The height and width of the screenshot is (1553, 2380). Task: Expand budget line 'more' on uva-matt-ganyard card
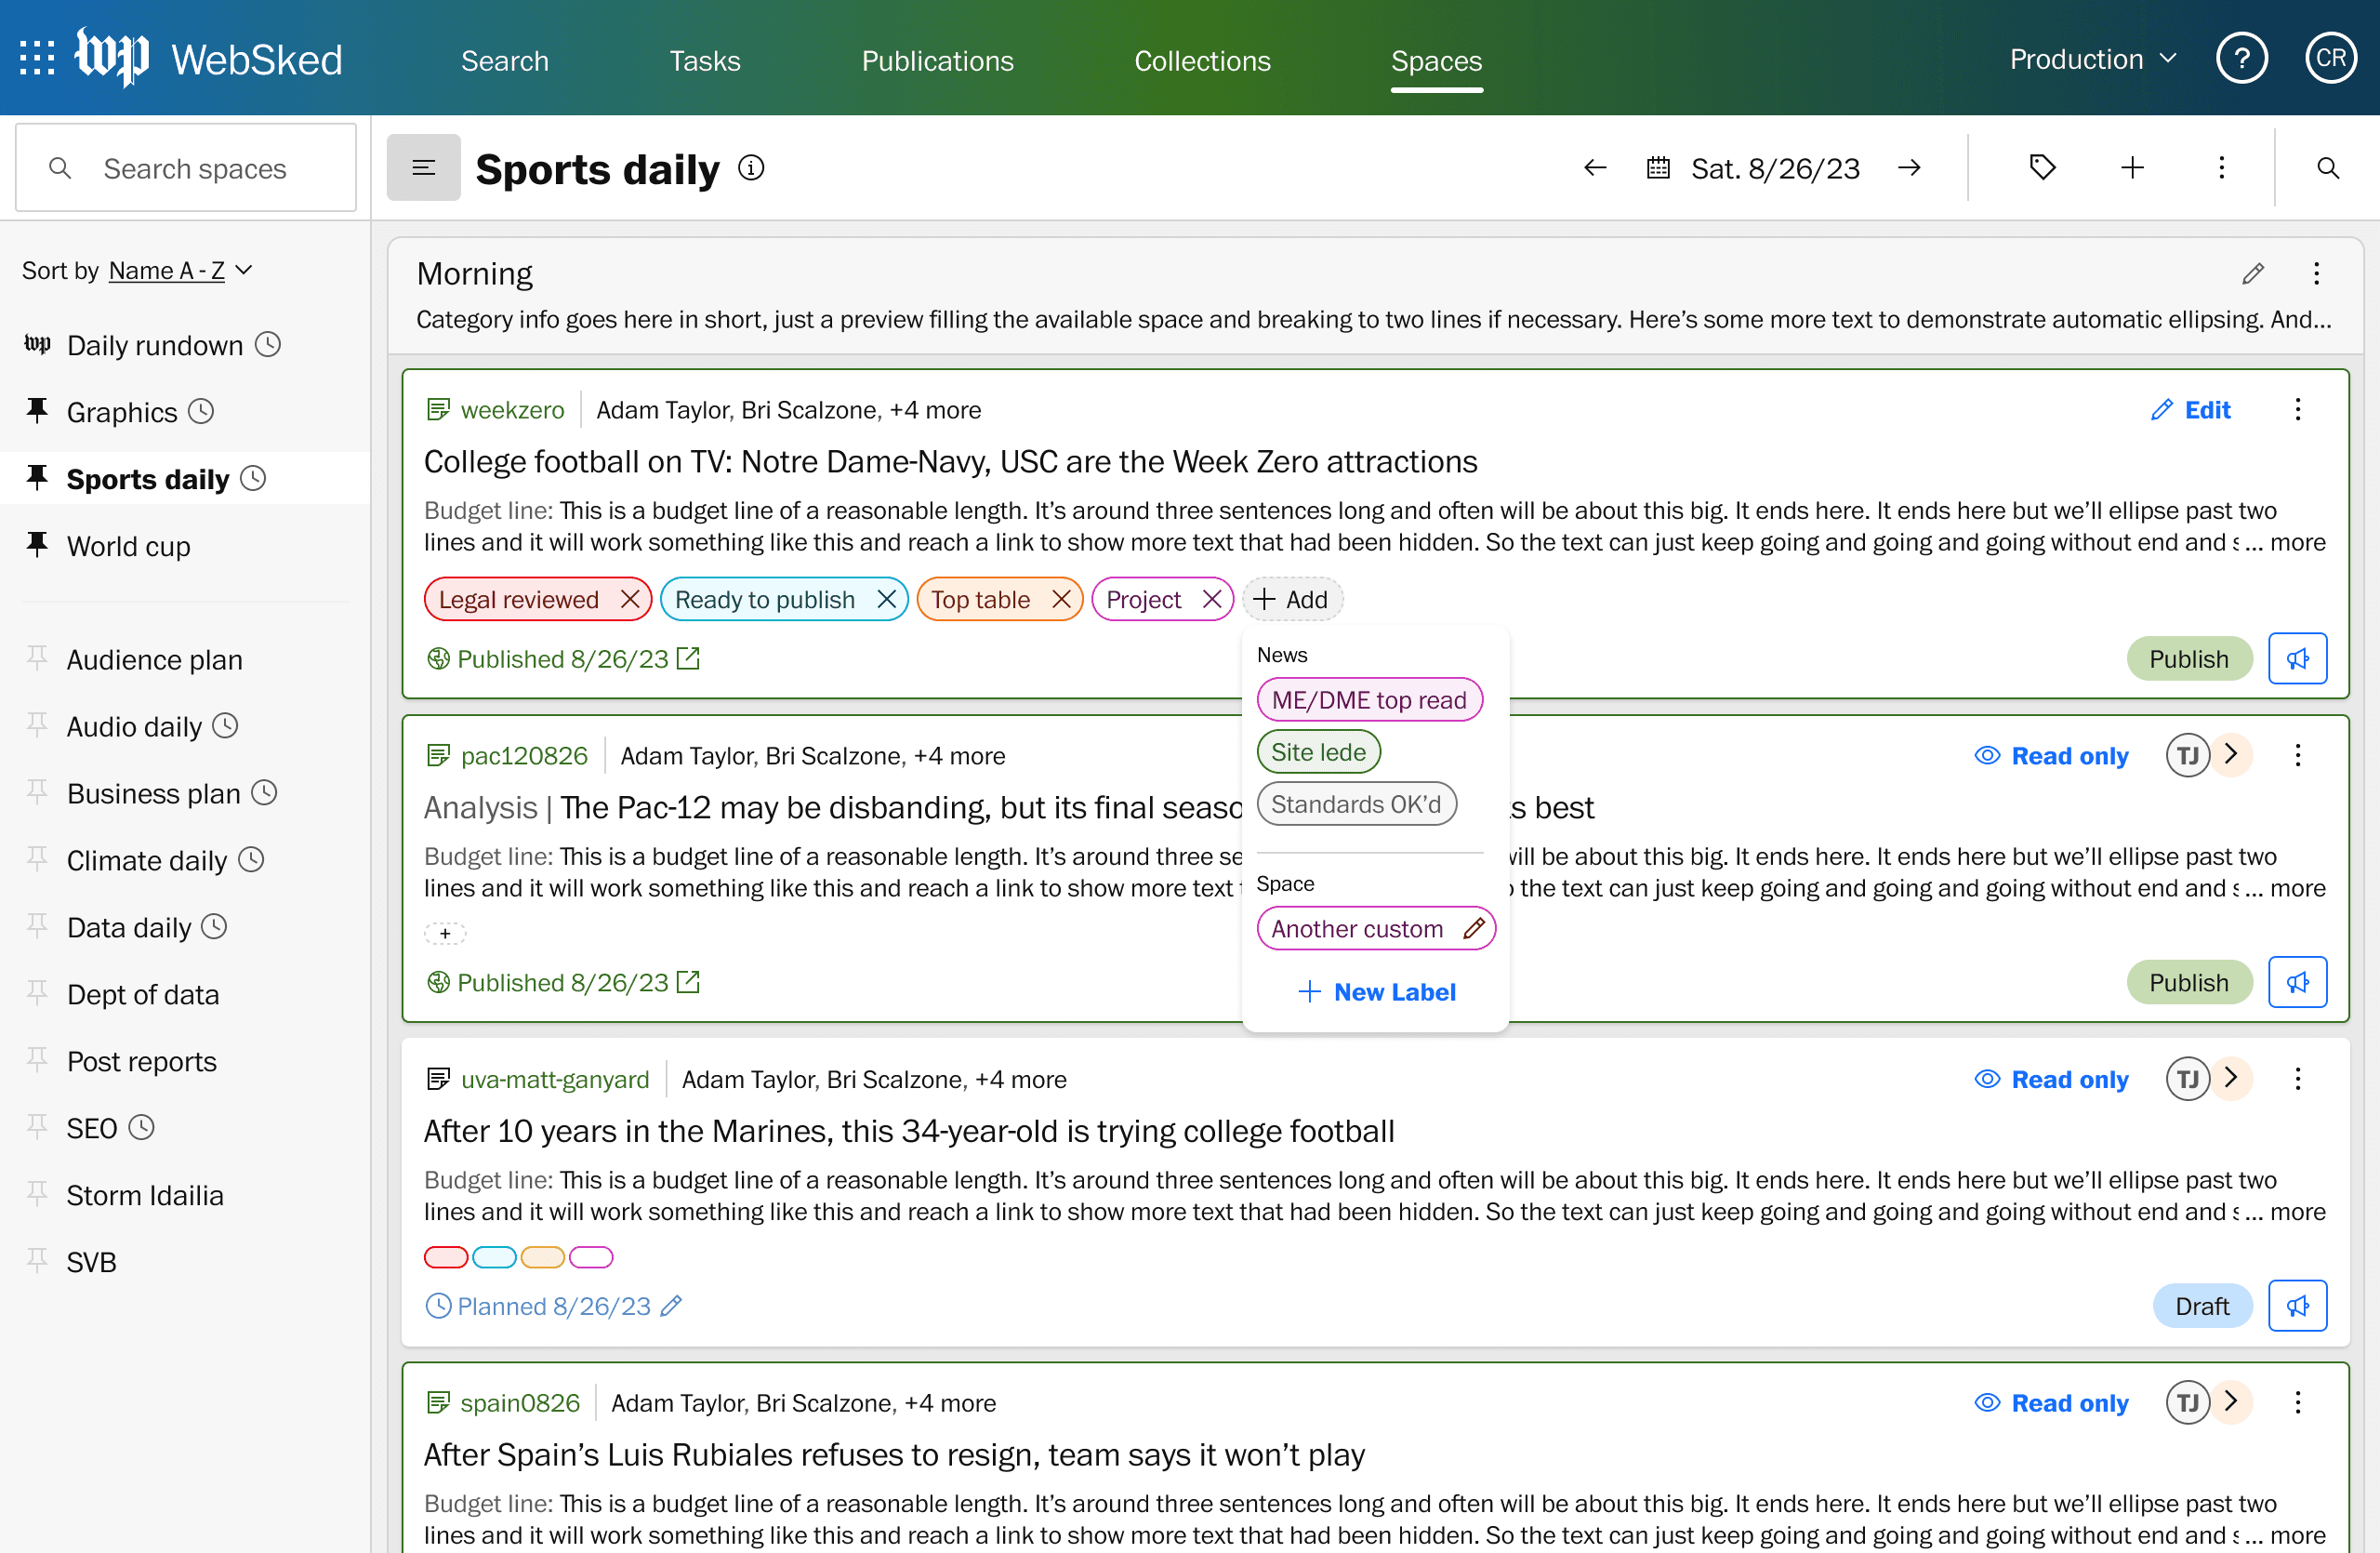tap(2297, 1212)
